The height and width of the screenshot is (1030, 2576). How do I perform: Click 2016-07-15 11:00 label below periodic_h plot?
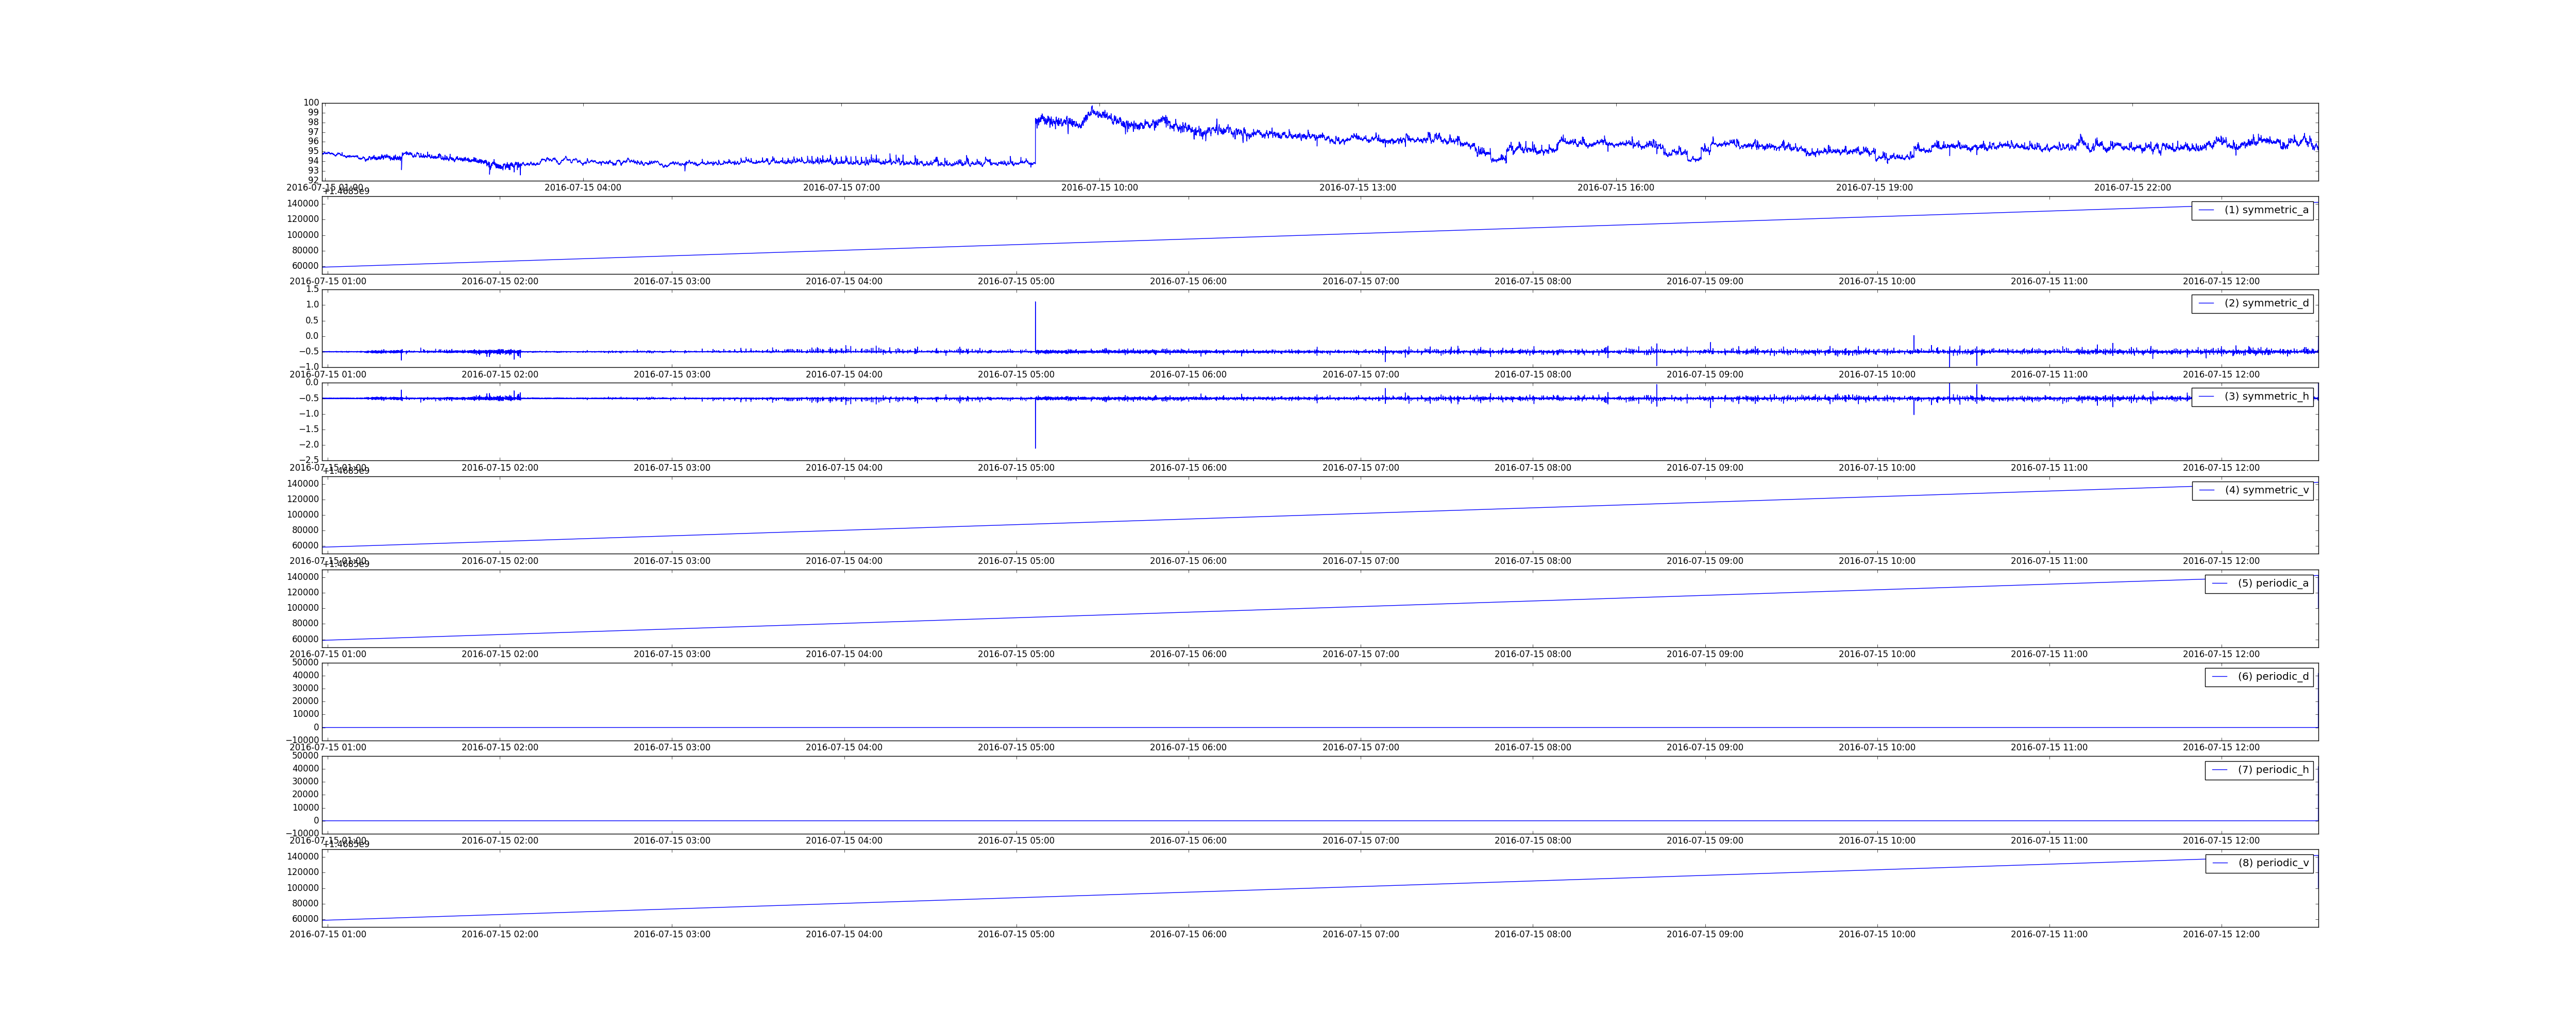[x=2049, y=841]
